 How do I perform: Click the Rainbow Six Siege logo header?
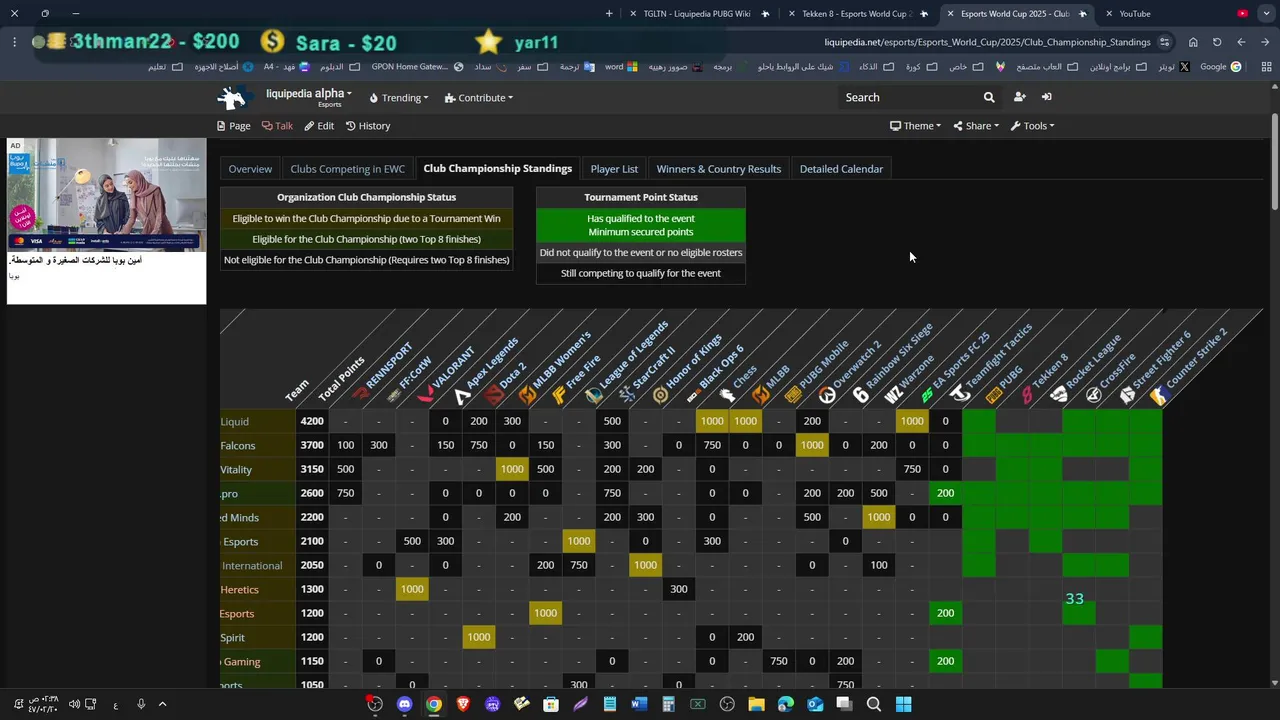pos(860,396)
